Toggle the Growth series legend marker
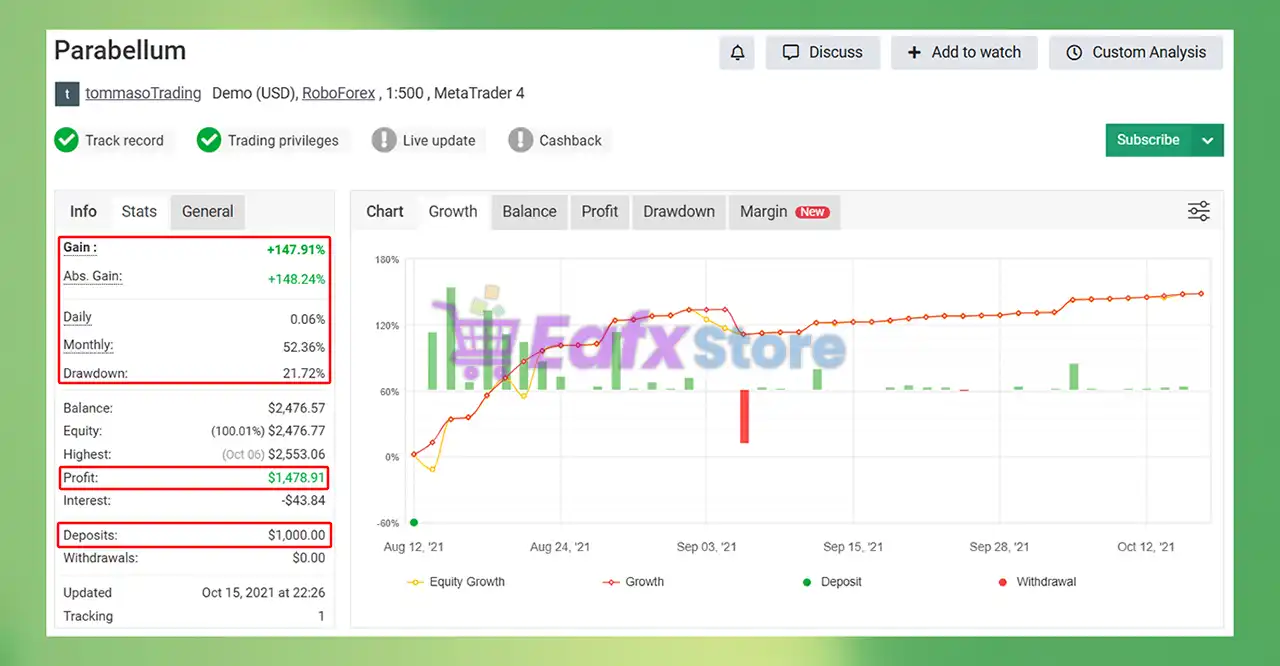1280x666 pixels. click(611, 582)
